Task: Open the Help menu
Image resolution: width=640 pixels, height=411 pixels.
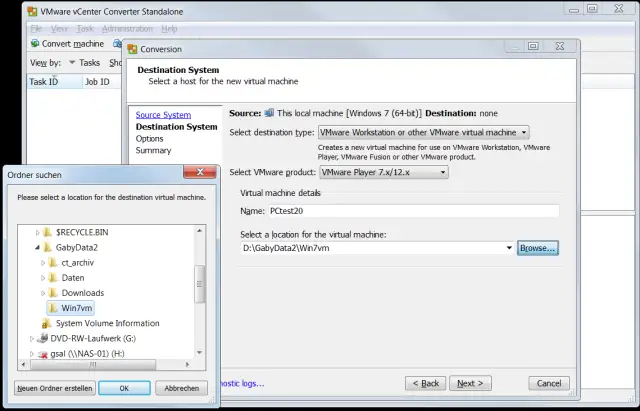Action: point(169,29)
